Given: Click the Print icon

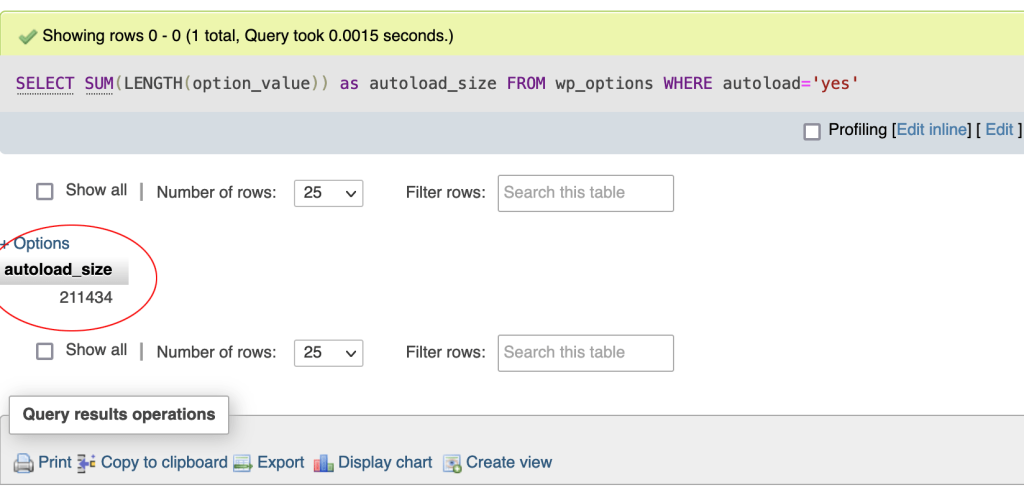Looking at the screenshot, I should (x=24, y=463).
